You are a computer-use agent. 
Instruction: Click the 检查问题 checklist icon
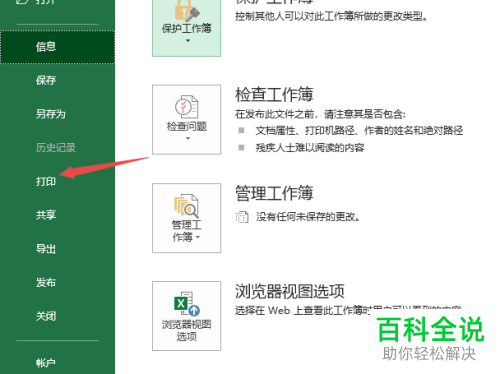tap(187, 107)
